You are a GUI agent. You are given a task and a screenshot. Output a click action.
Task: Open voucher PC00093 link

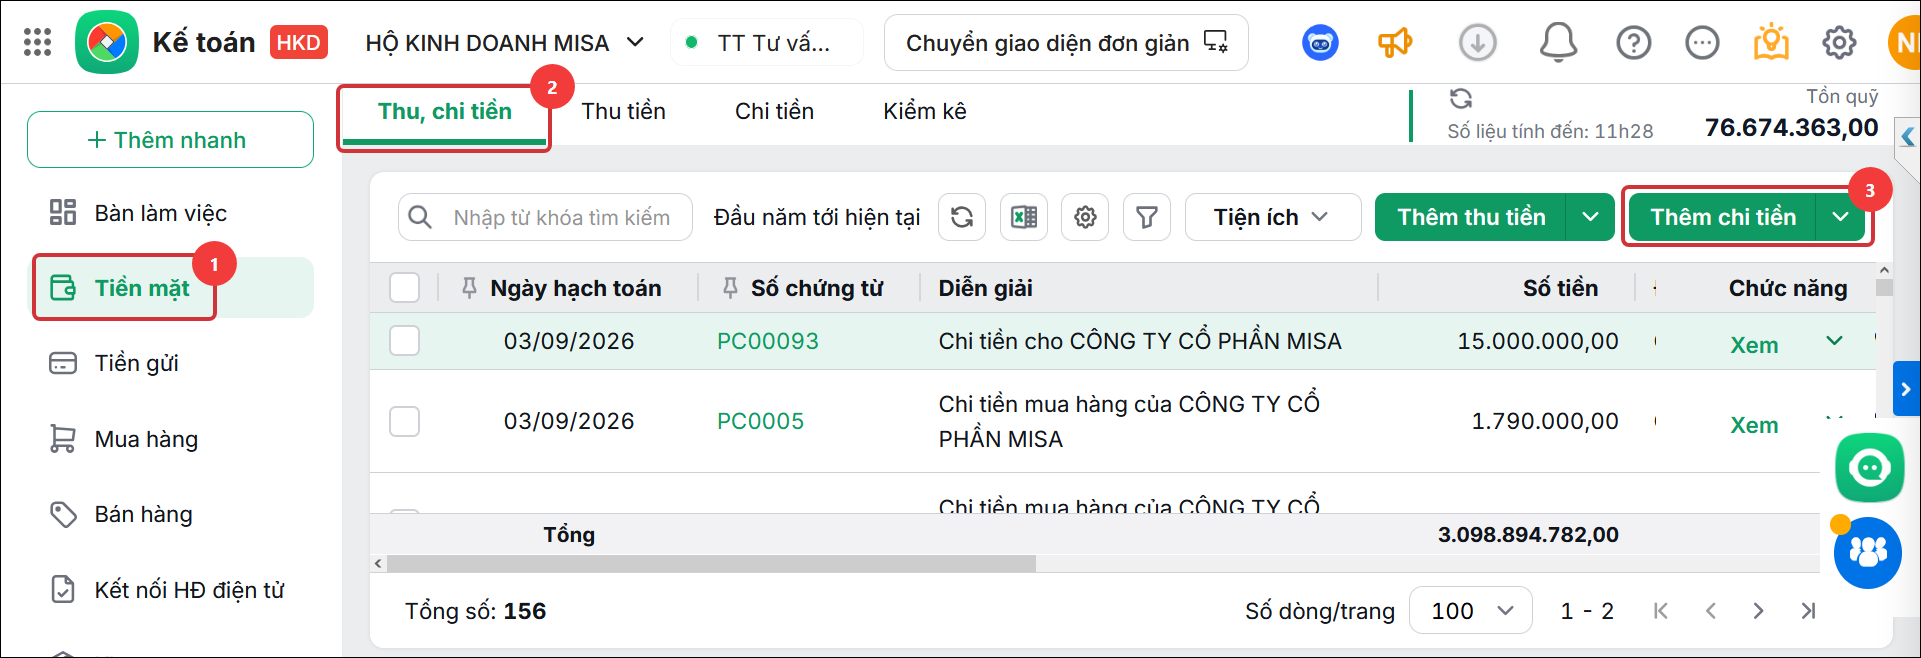coord(768,341)
